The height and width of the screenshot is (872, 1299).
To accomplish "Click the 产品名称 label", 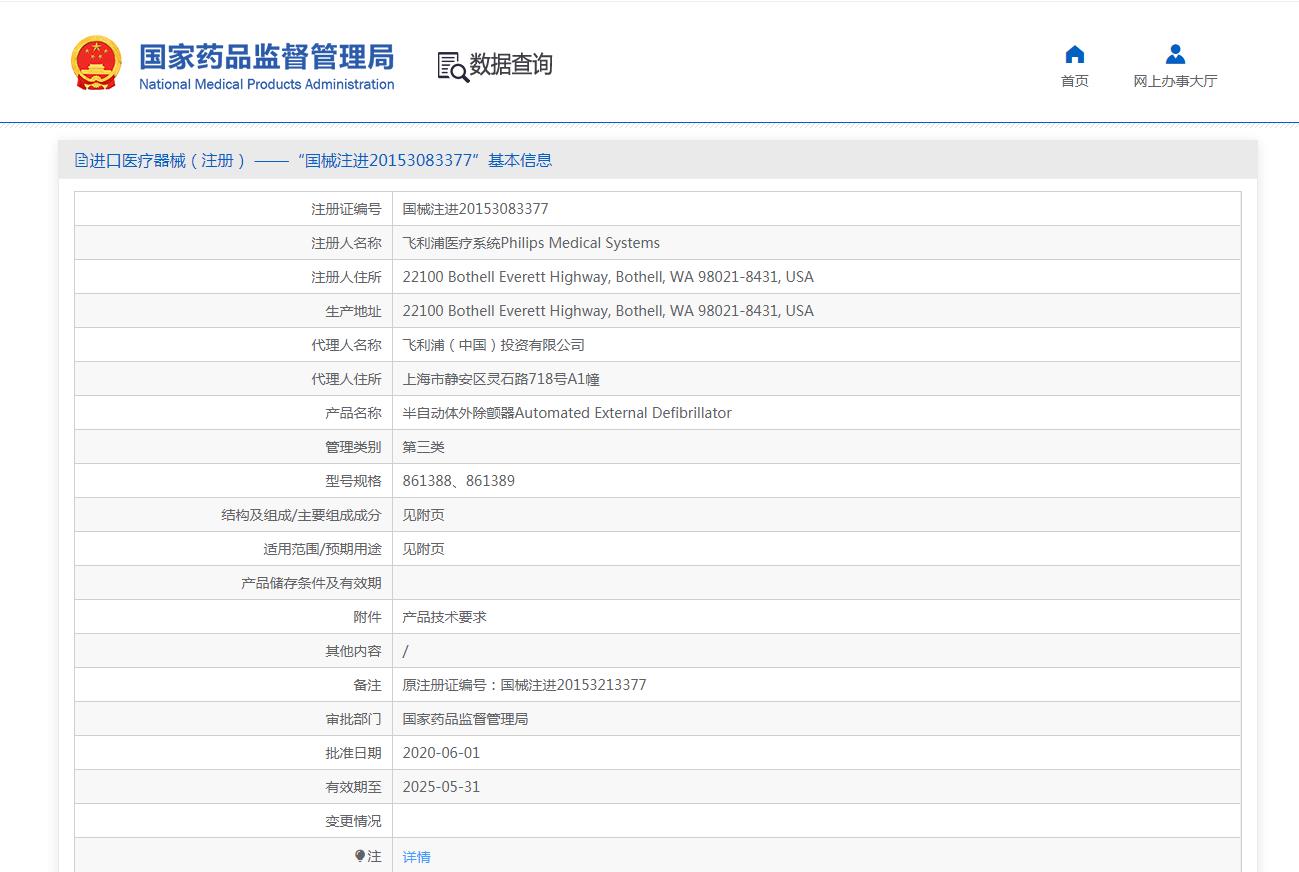I will point(353,413).
